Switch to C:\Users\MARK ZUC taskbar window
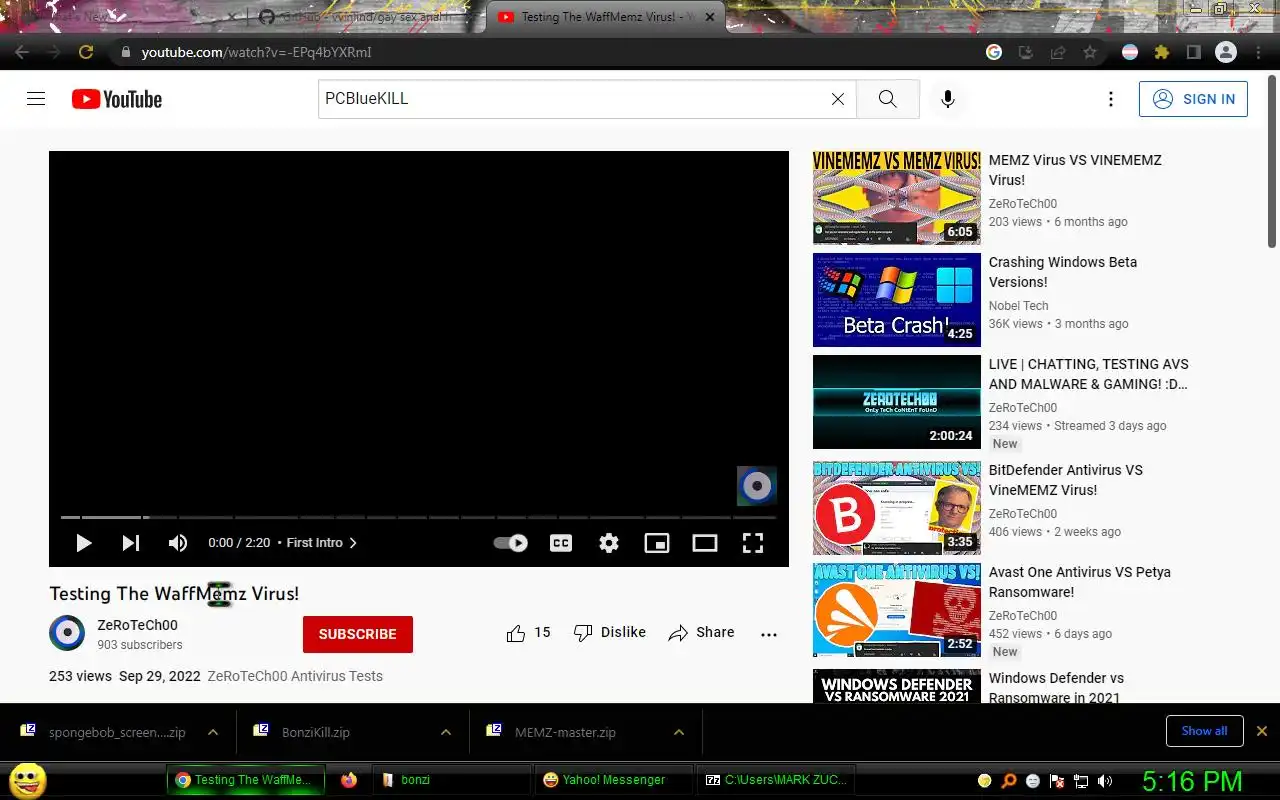 [775, 780]
